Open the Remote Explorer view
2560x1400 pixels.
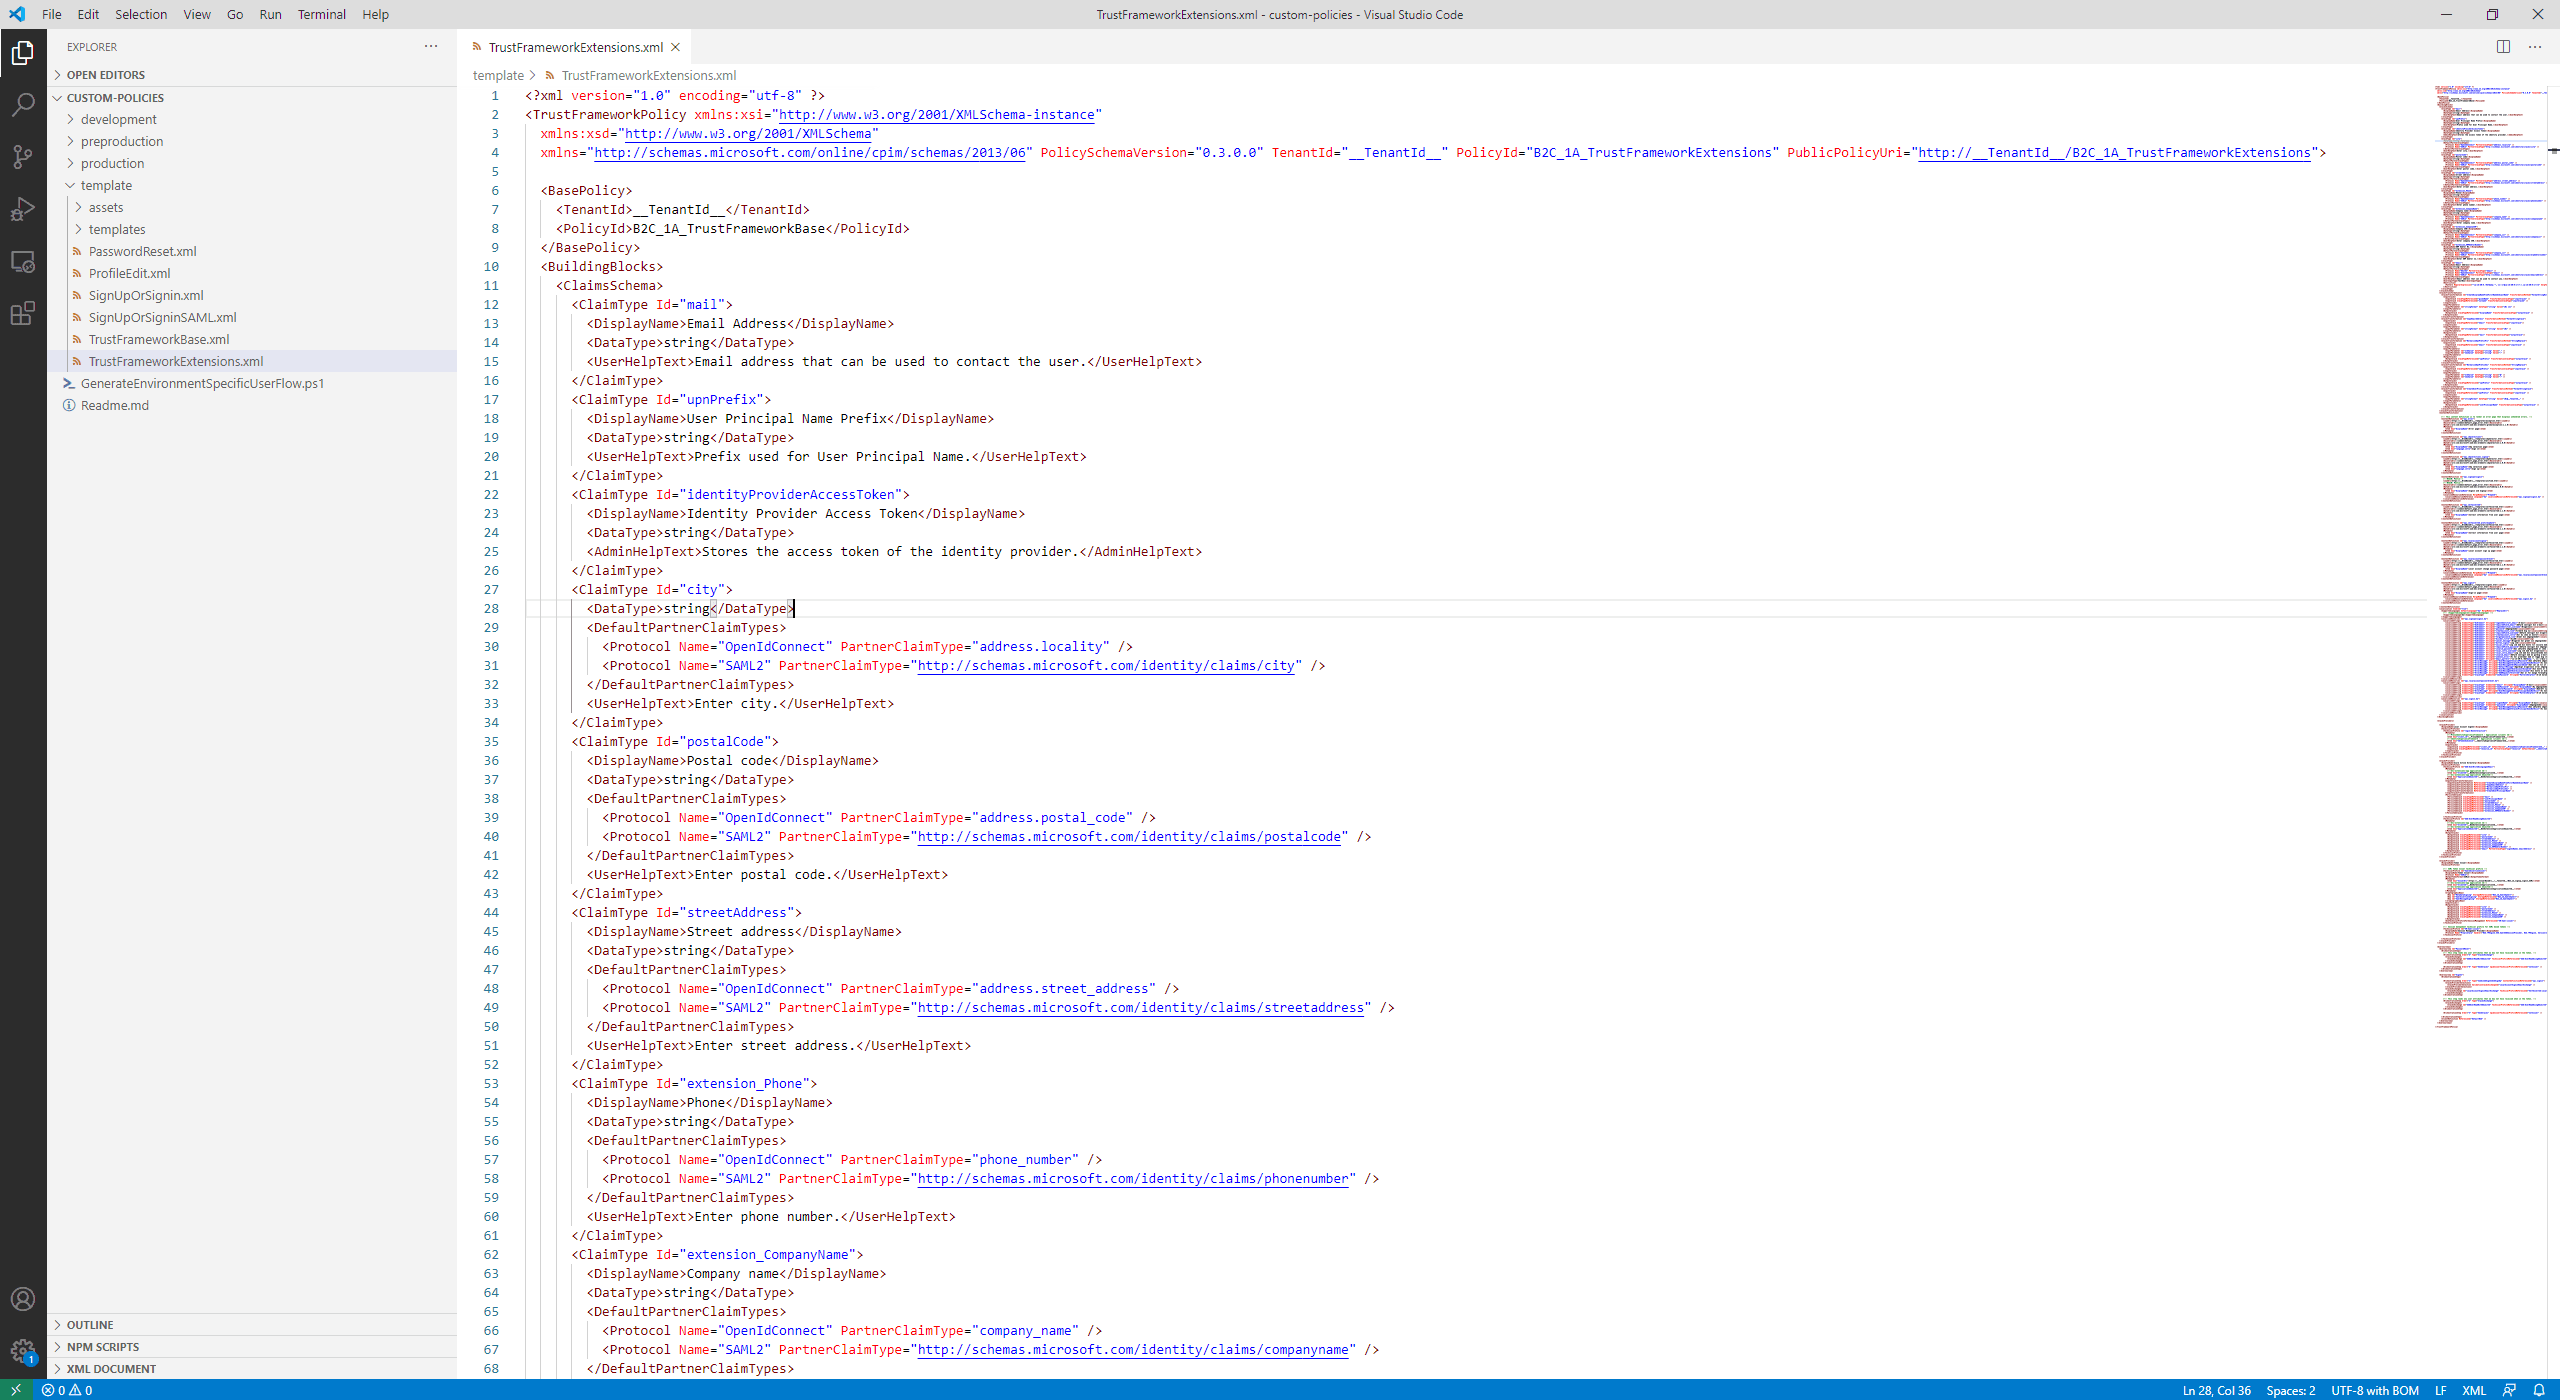[23, 261]
